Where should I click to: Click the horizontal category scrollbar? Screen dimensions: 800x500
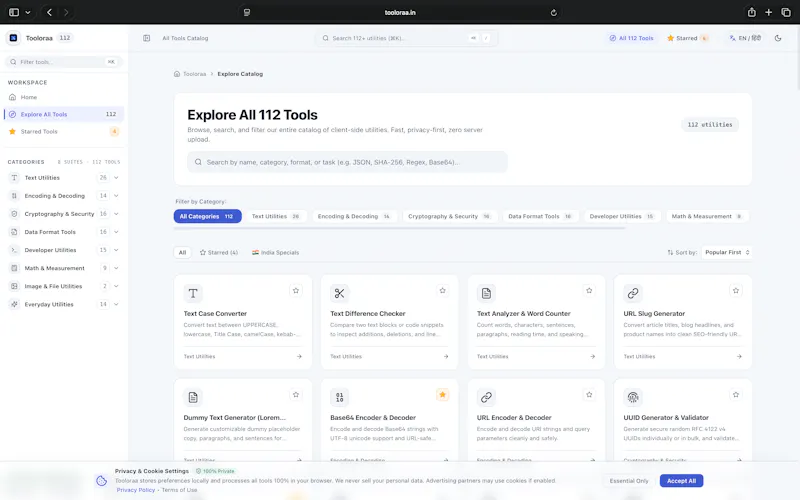(399, 228)
